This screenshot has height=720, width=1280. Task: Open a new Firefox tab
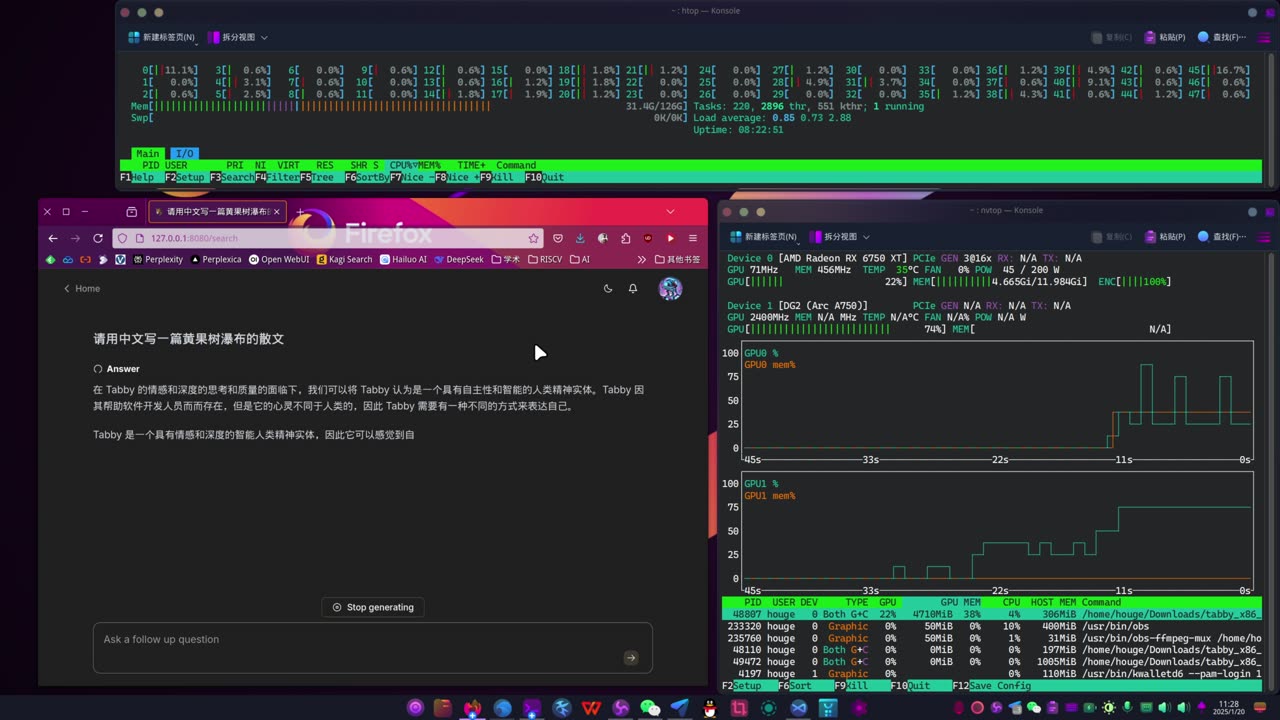(299, 212)
